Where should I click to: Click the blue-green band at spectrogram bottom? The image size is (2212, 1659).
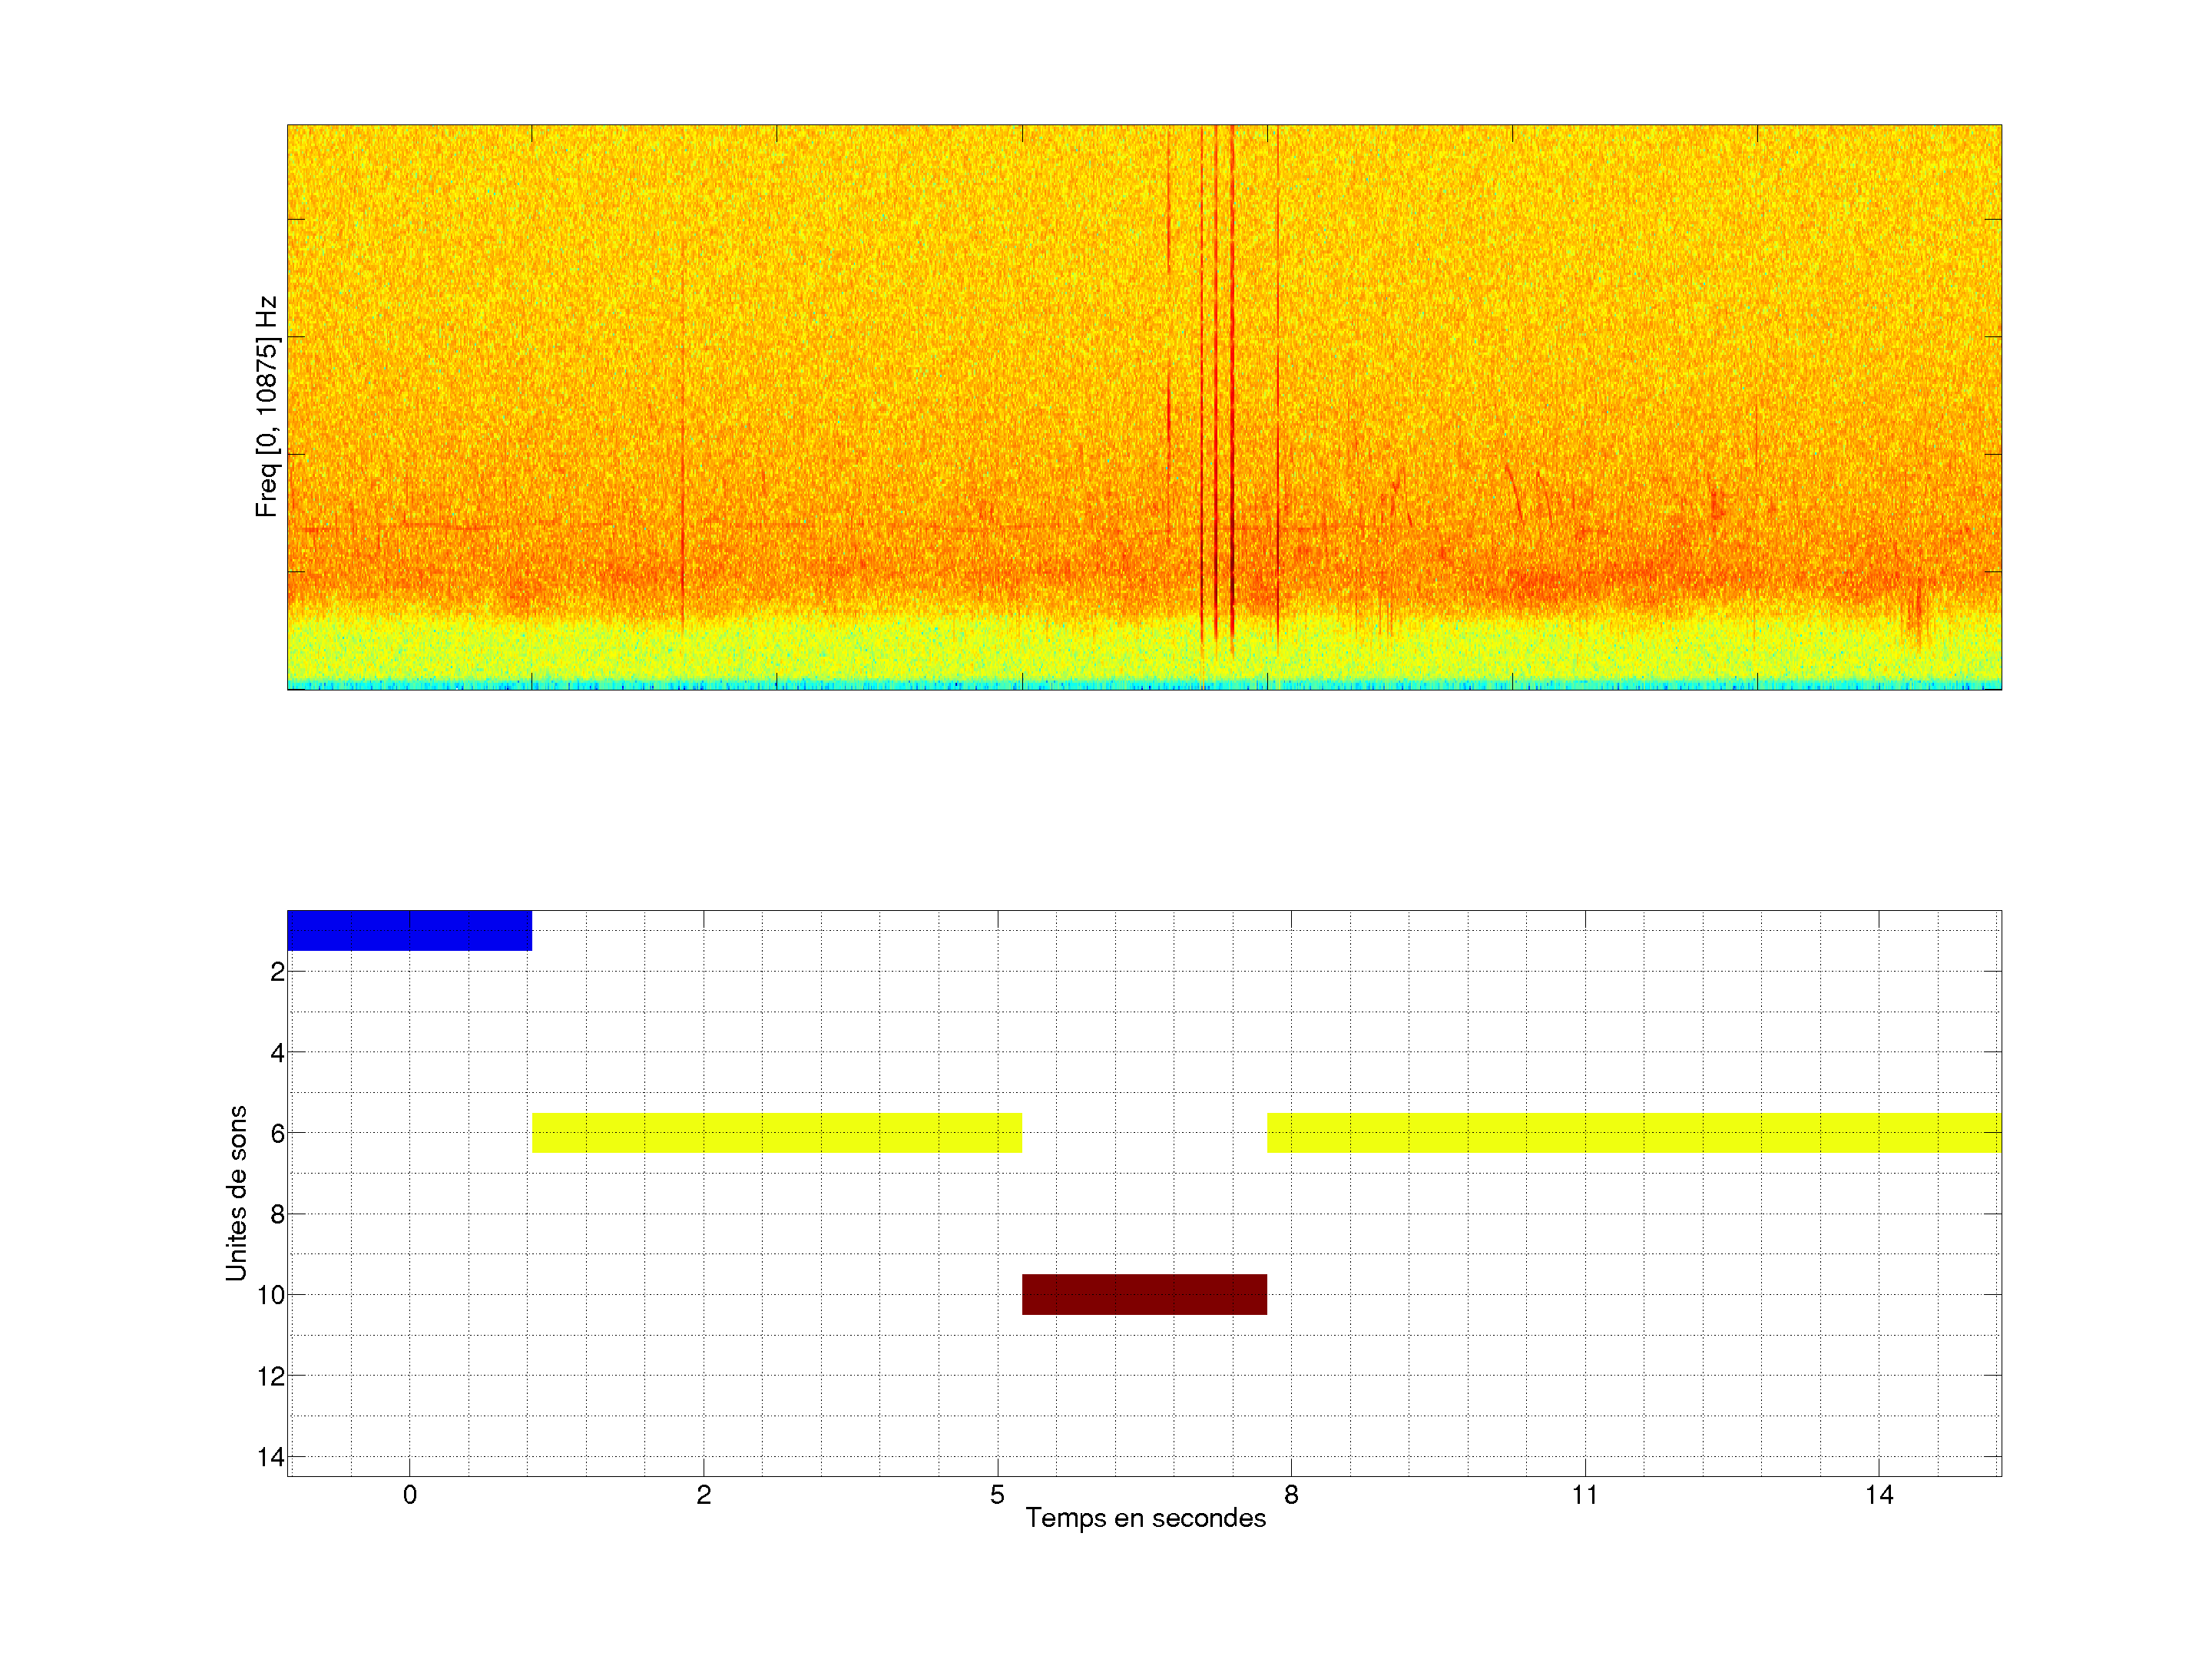[1144, 684]
